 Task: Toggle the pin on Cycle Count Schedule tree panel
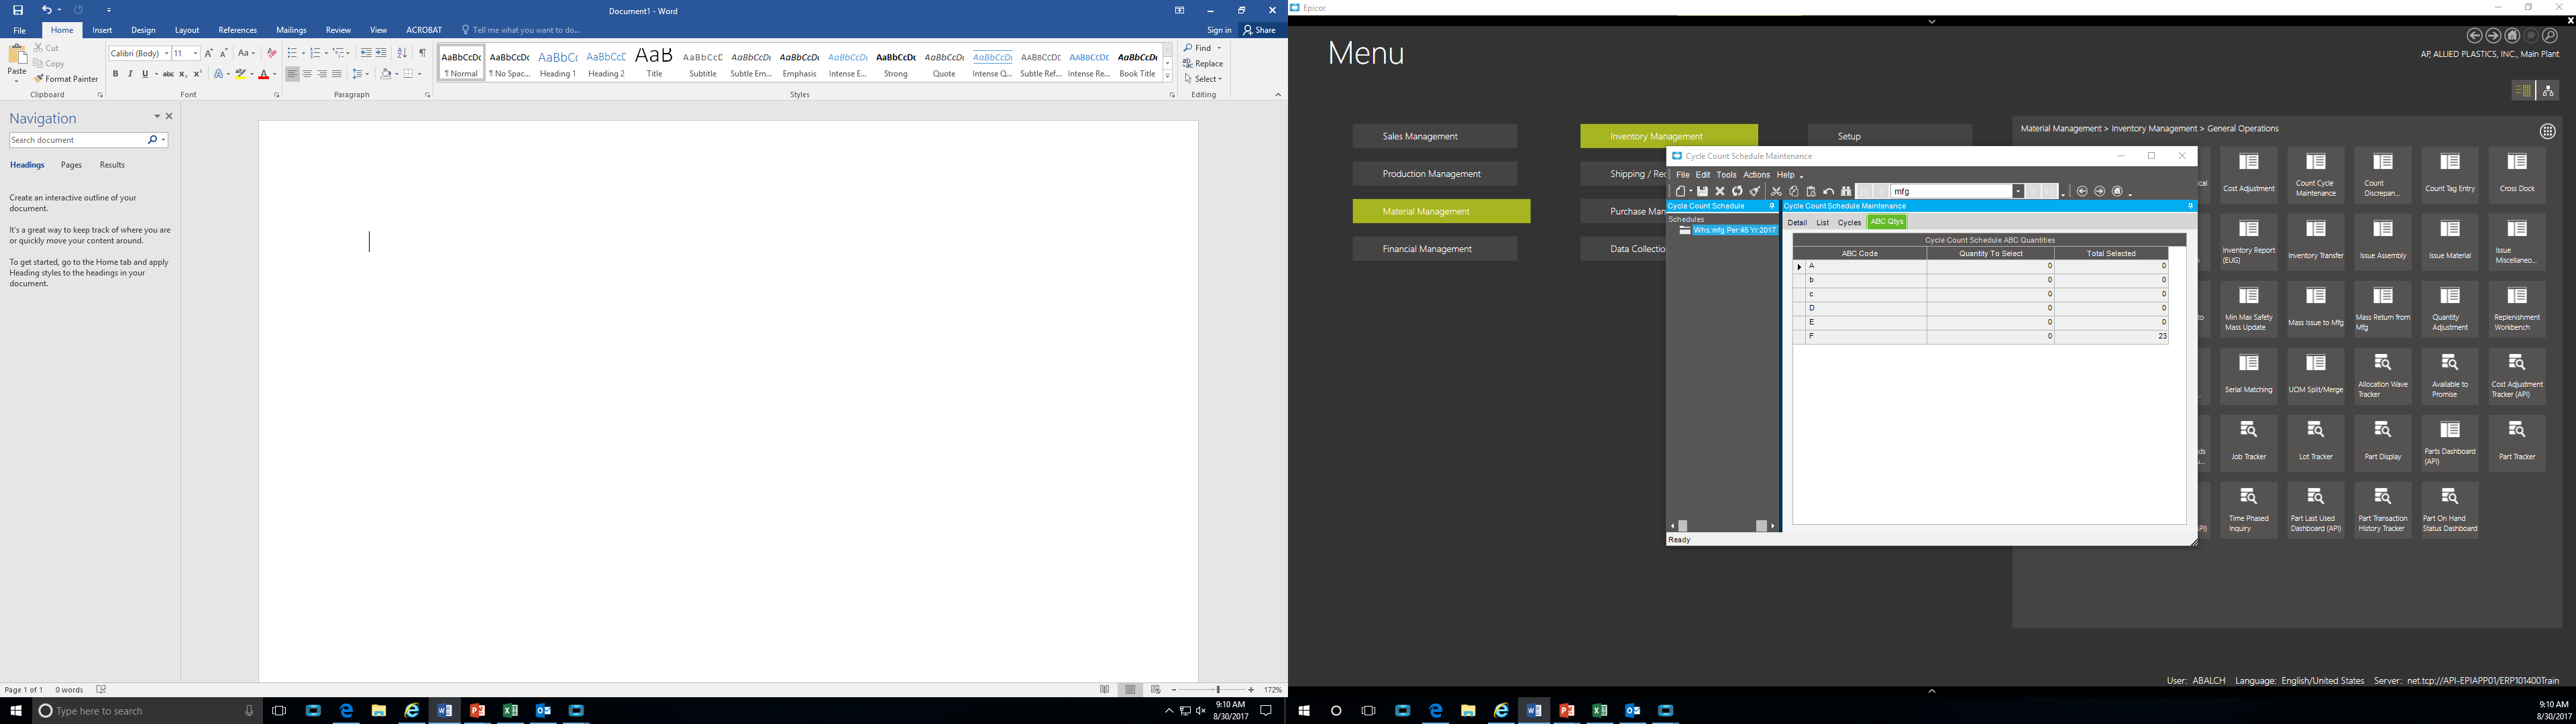point(1772,206)
